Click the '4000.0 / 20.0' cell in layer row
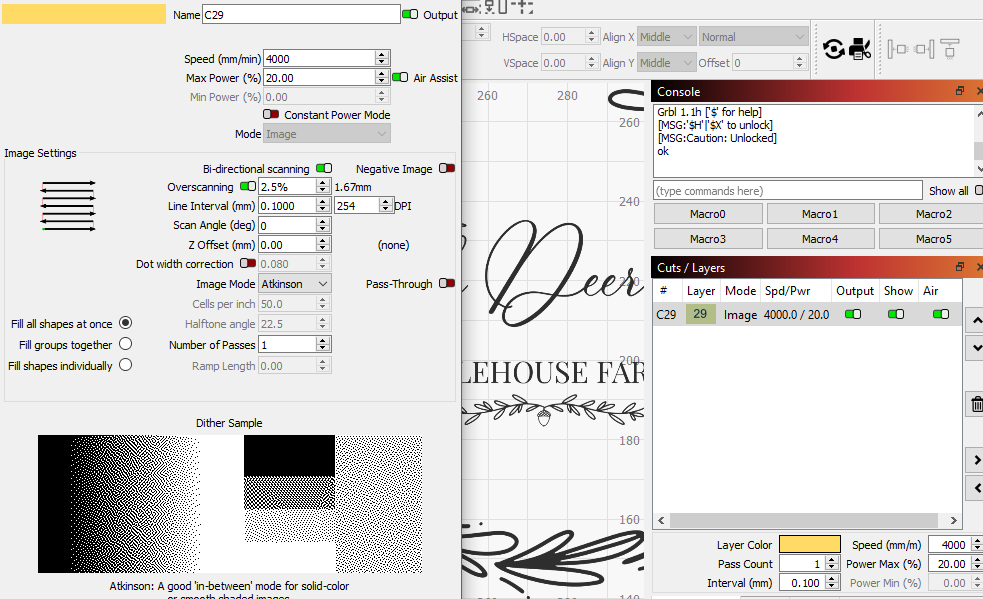This screenshot has width=983, height=599. point(796,315)
